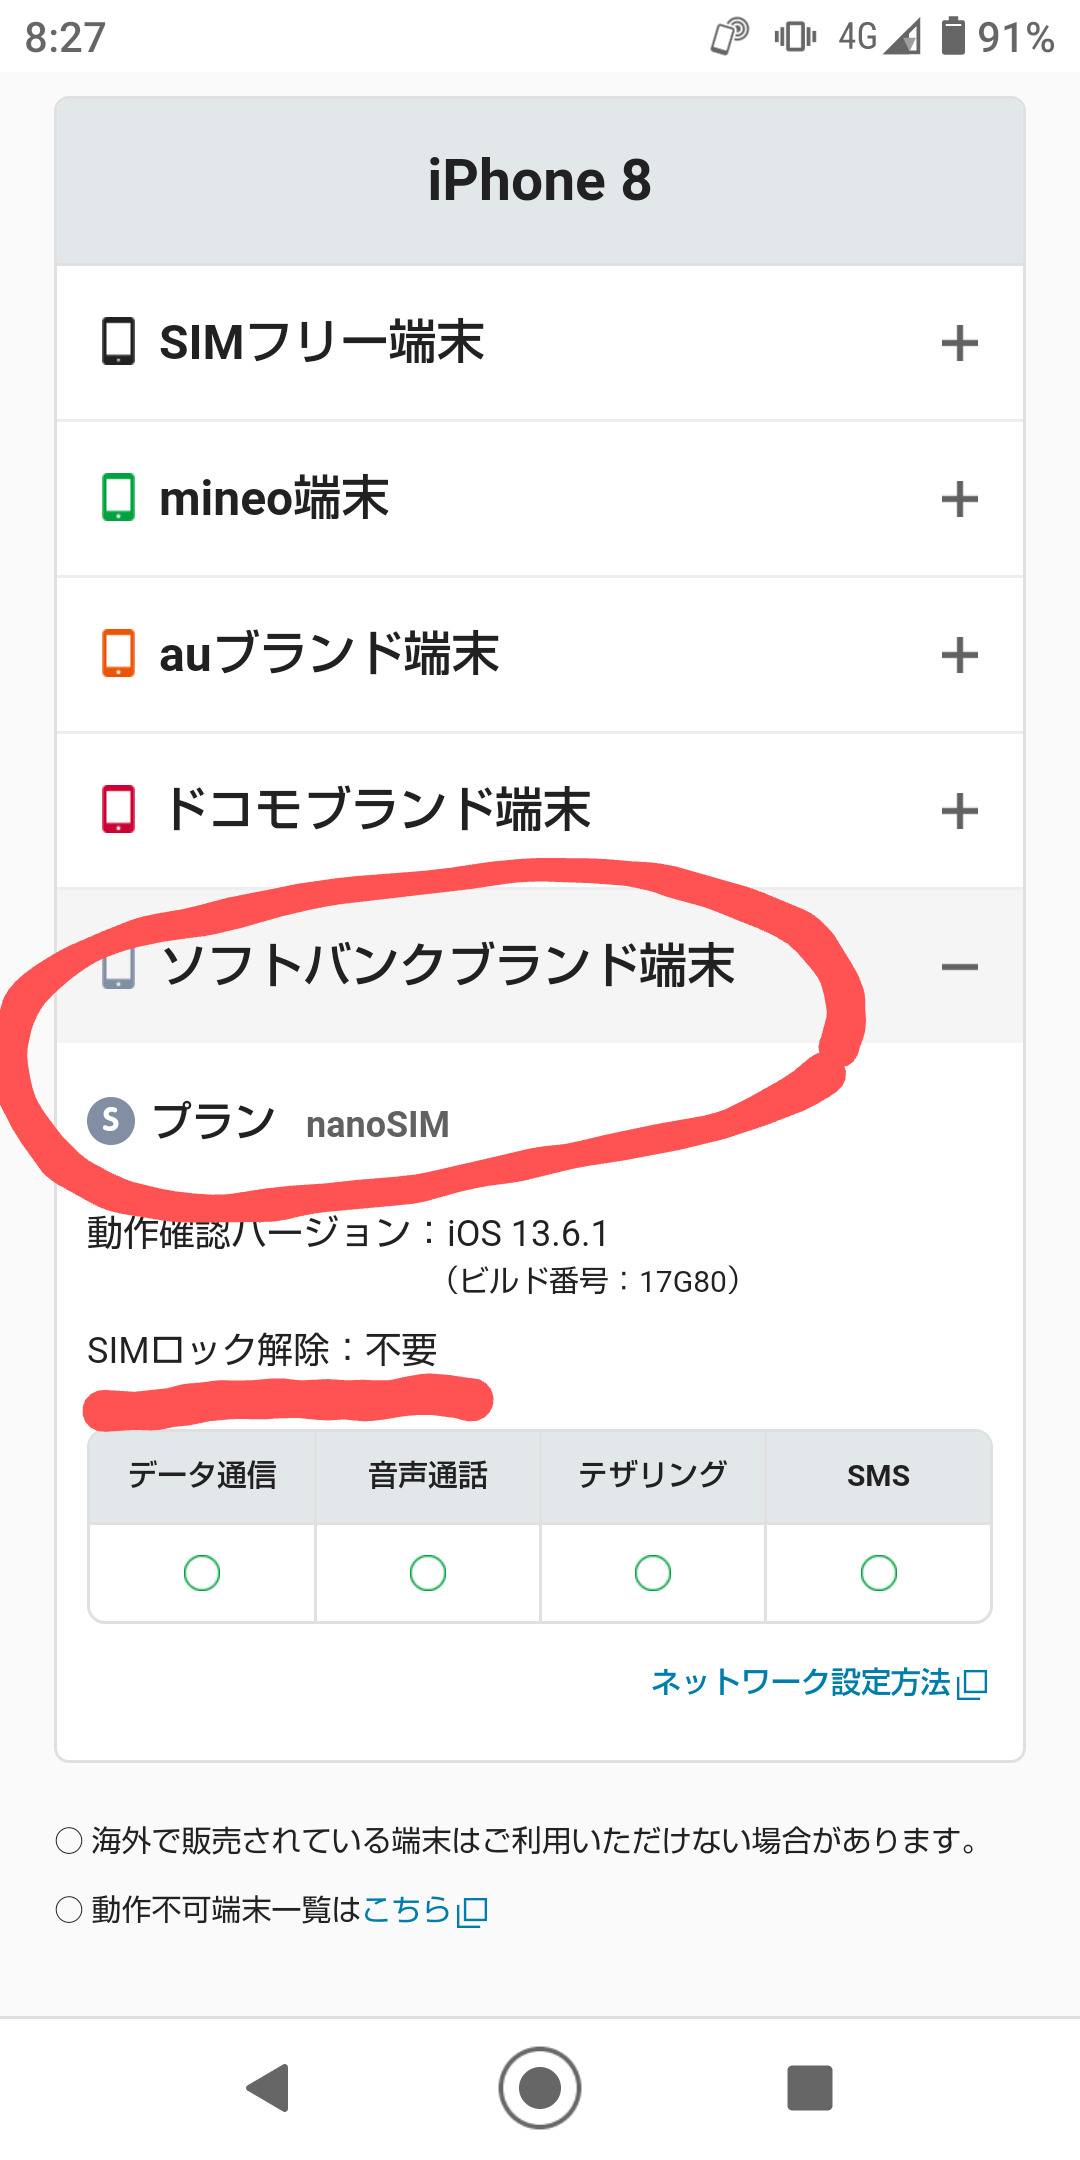Image resolution: width=1080 pixels, height=2160 pixels.
Task: Expand mineo端末 section plus sign
Action: pyautogui.click(x=959, y=499)
